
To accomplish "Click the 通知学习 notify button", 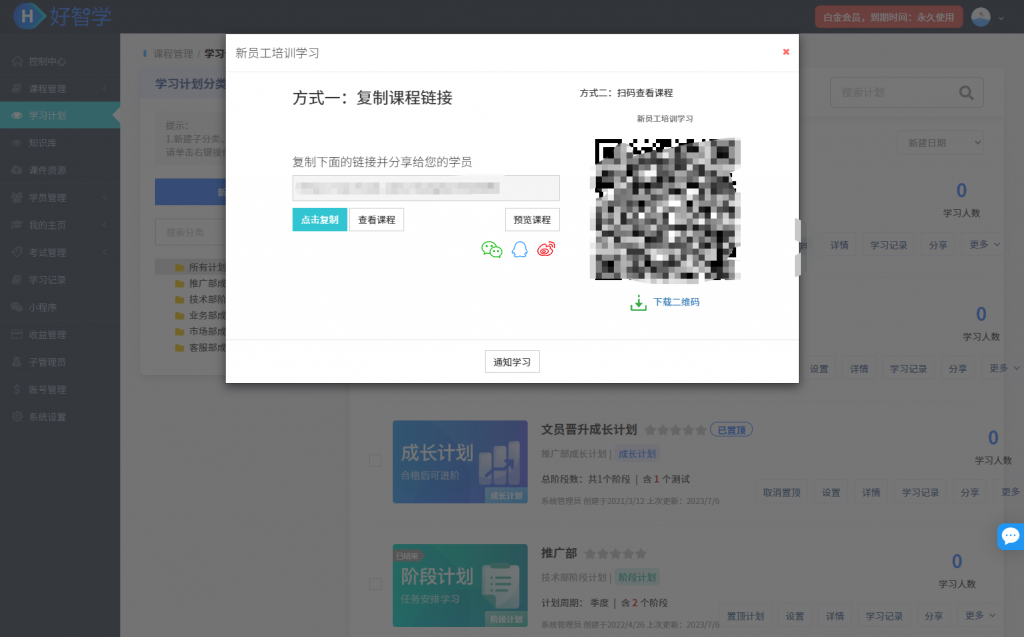I will (x=512, y=362).
